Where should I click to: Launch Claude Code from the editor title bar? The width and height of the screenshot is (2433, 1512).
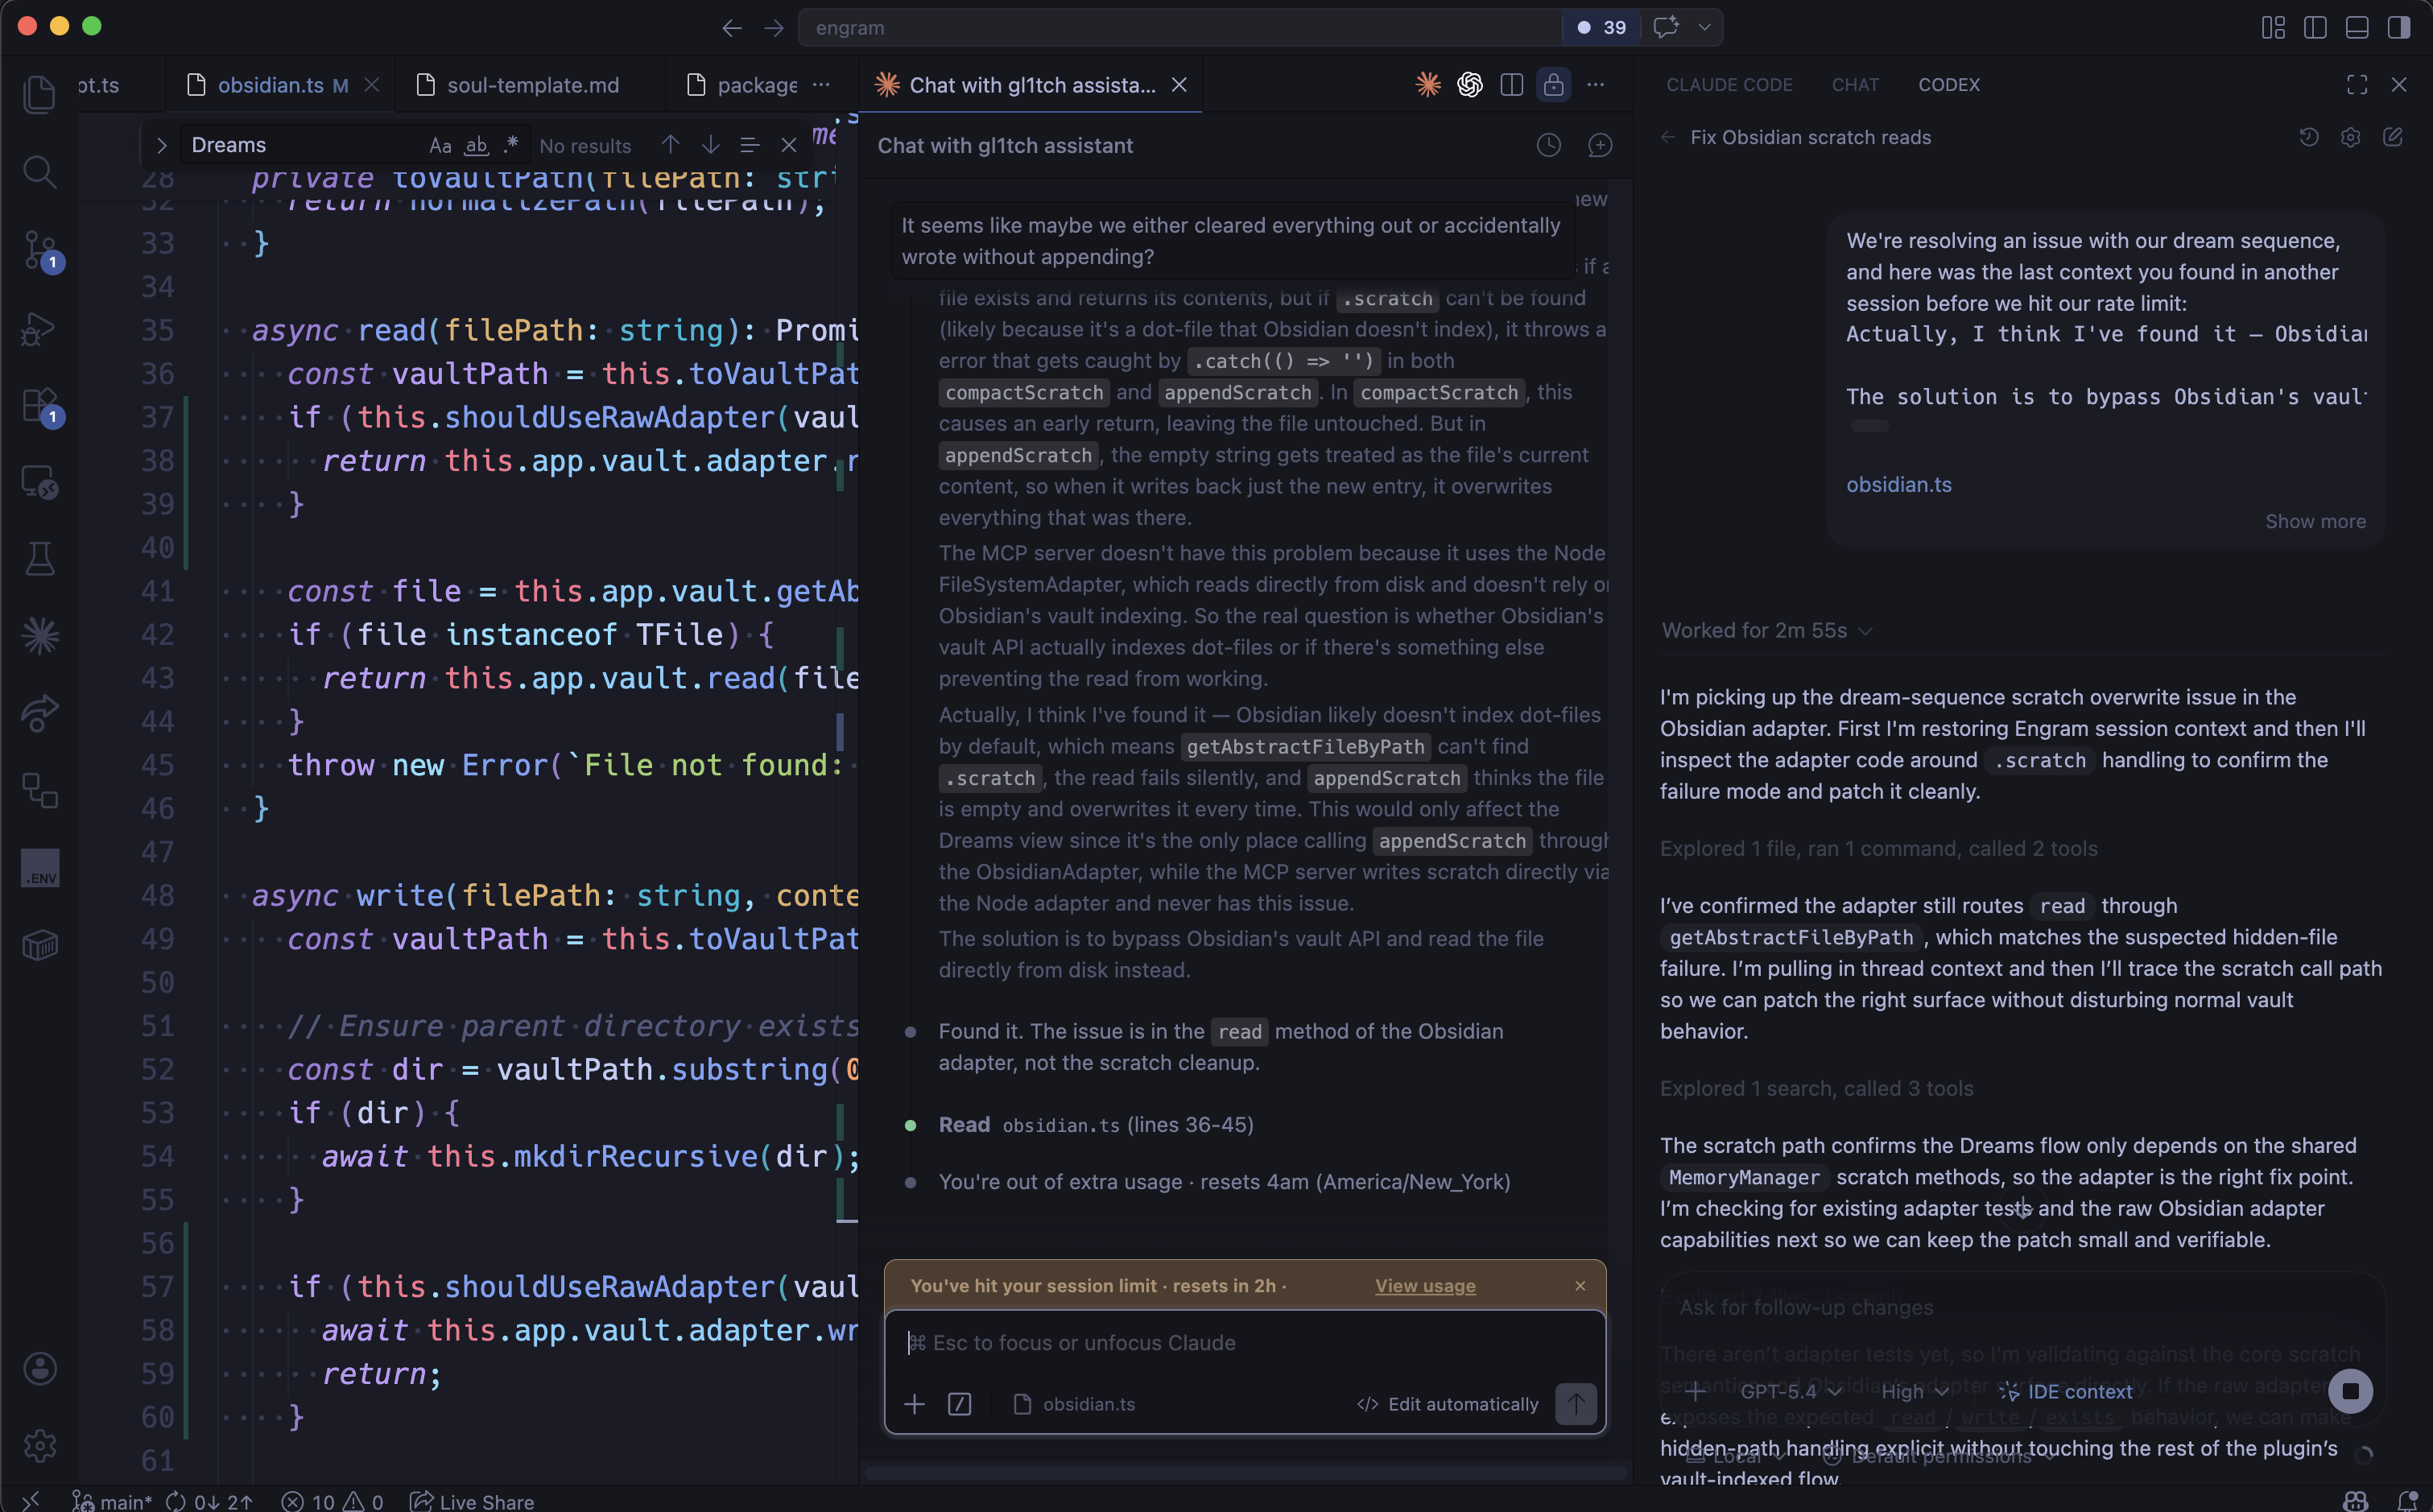point(1428,85)
